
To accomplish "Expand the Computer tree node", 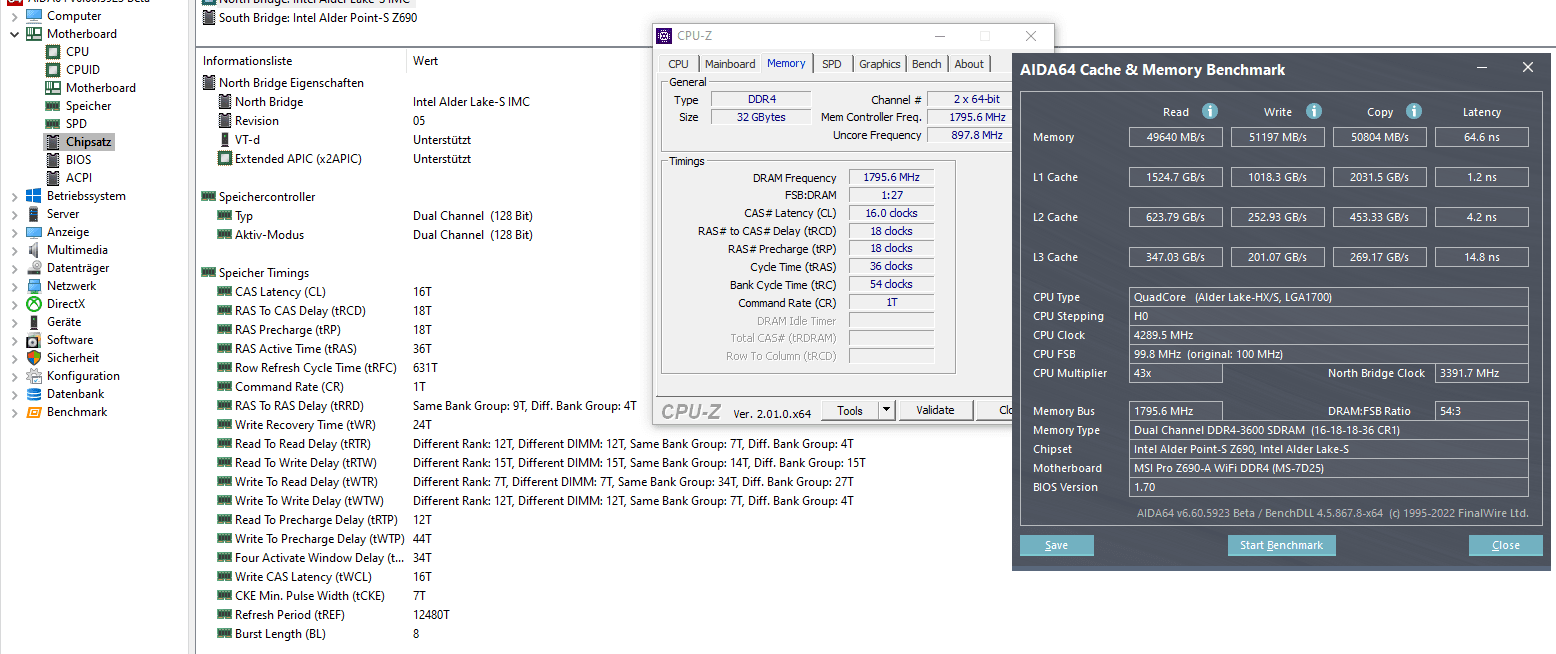I will coord(14,16).
